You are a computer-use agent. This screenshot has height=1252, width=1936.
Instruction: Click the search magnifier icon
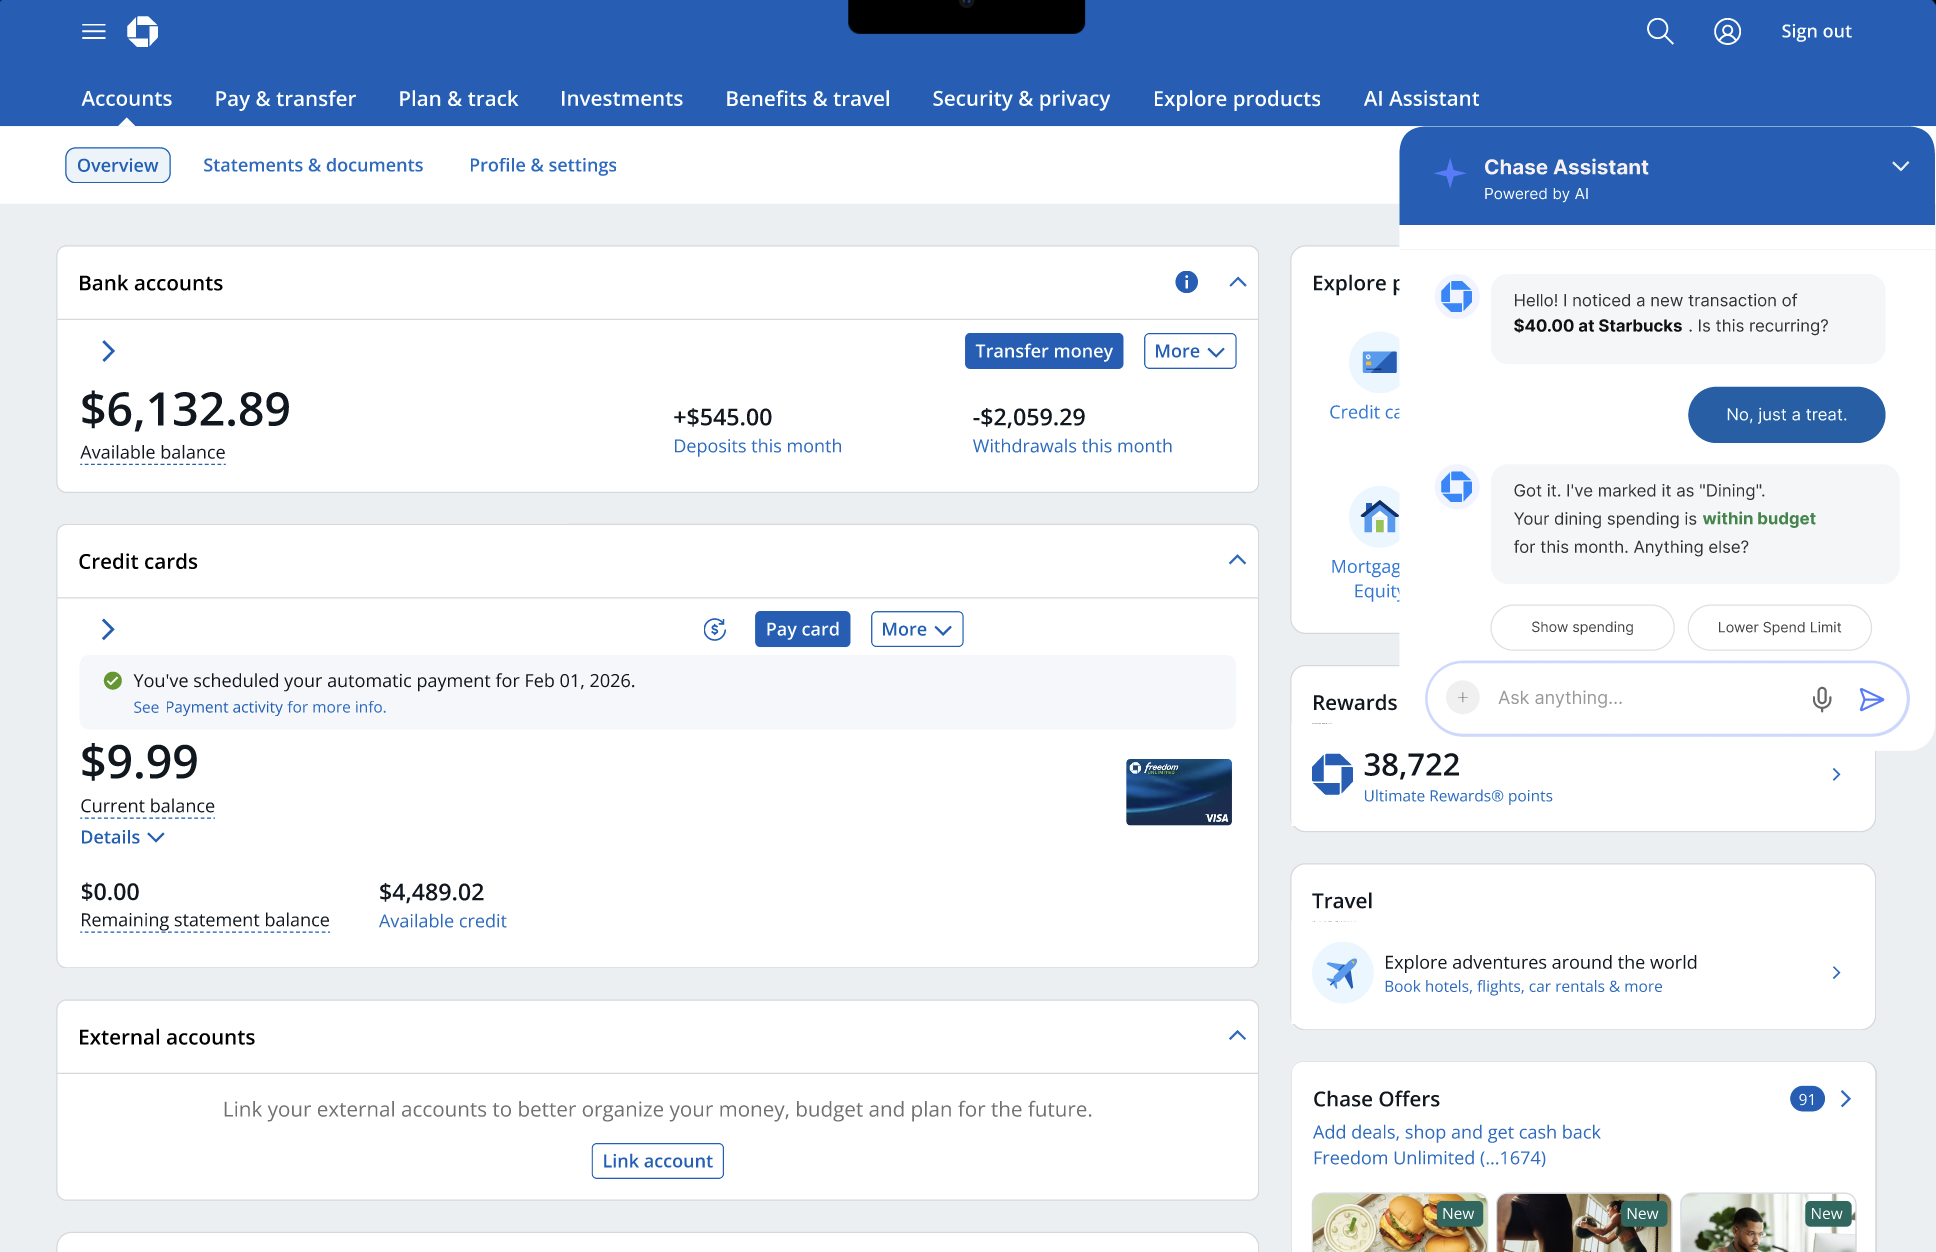(x=1659, y=32)
